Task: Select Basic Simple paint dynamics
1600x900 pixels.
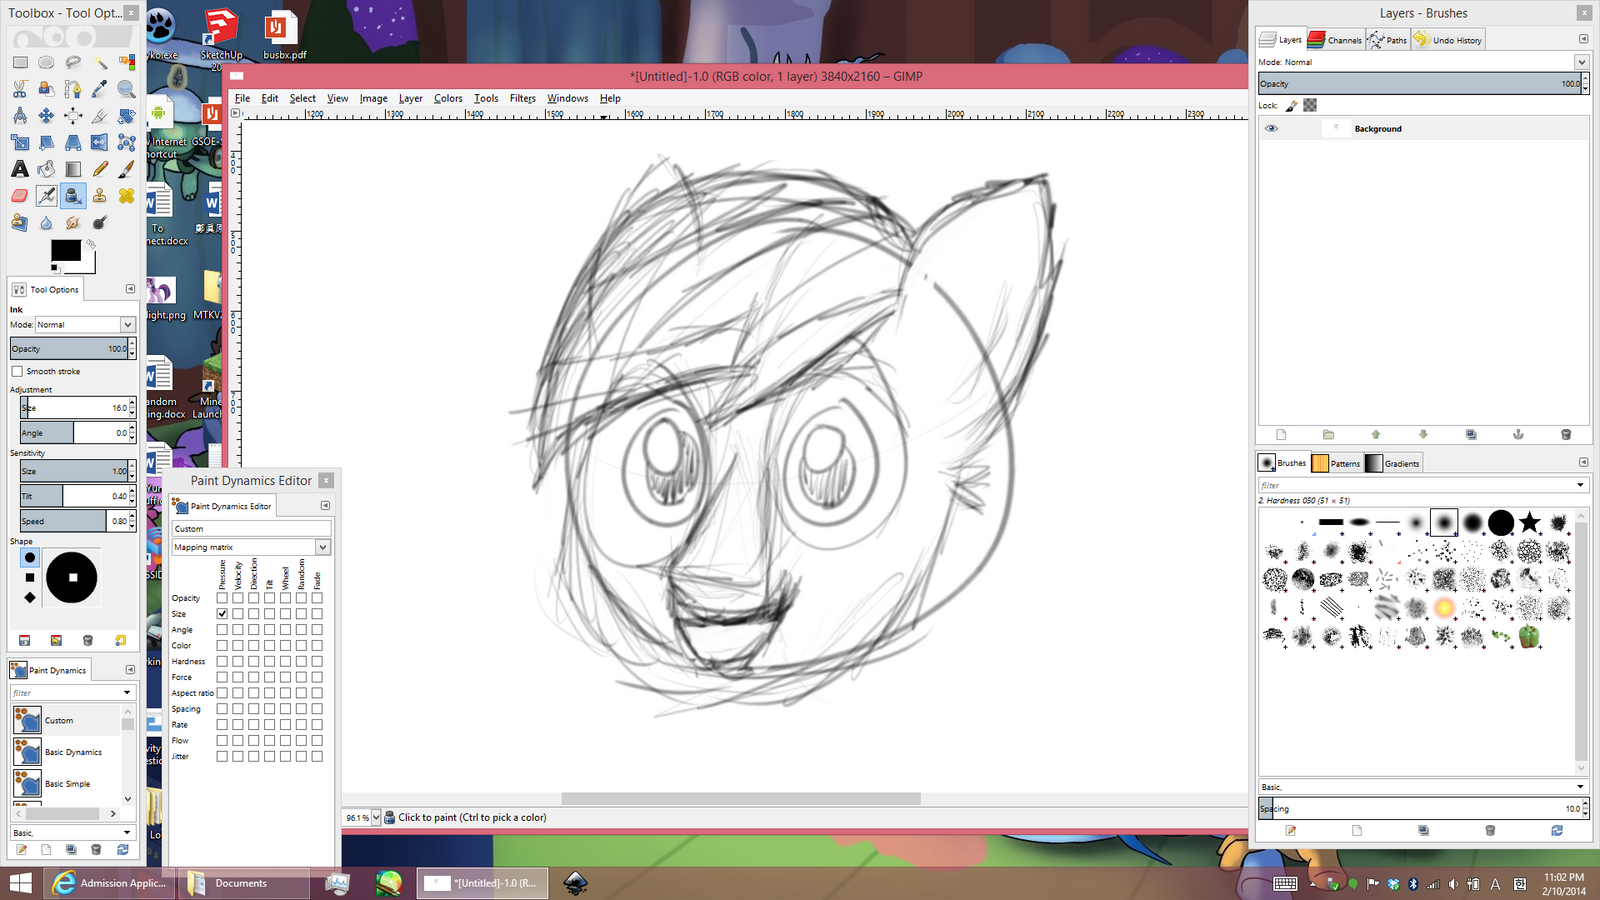Action: 66,784
